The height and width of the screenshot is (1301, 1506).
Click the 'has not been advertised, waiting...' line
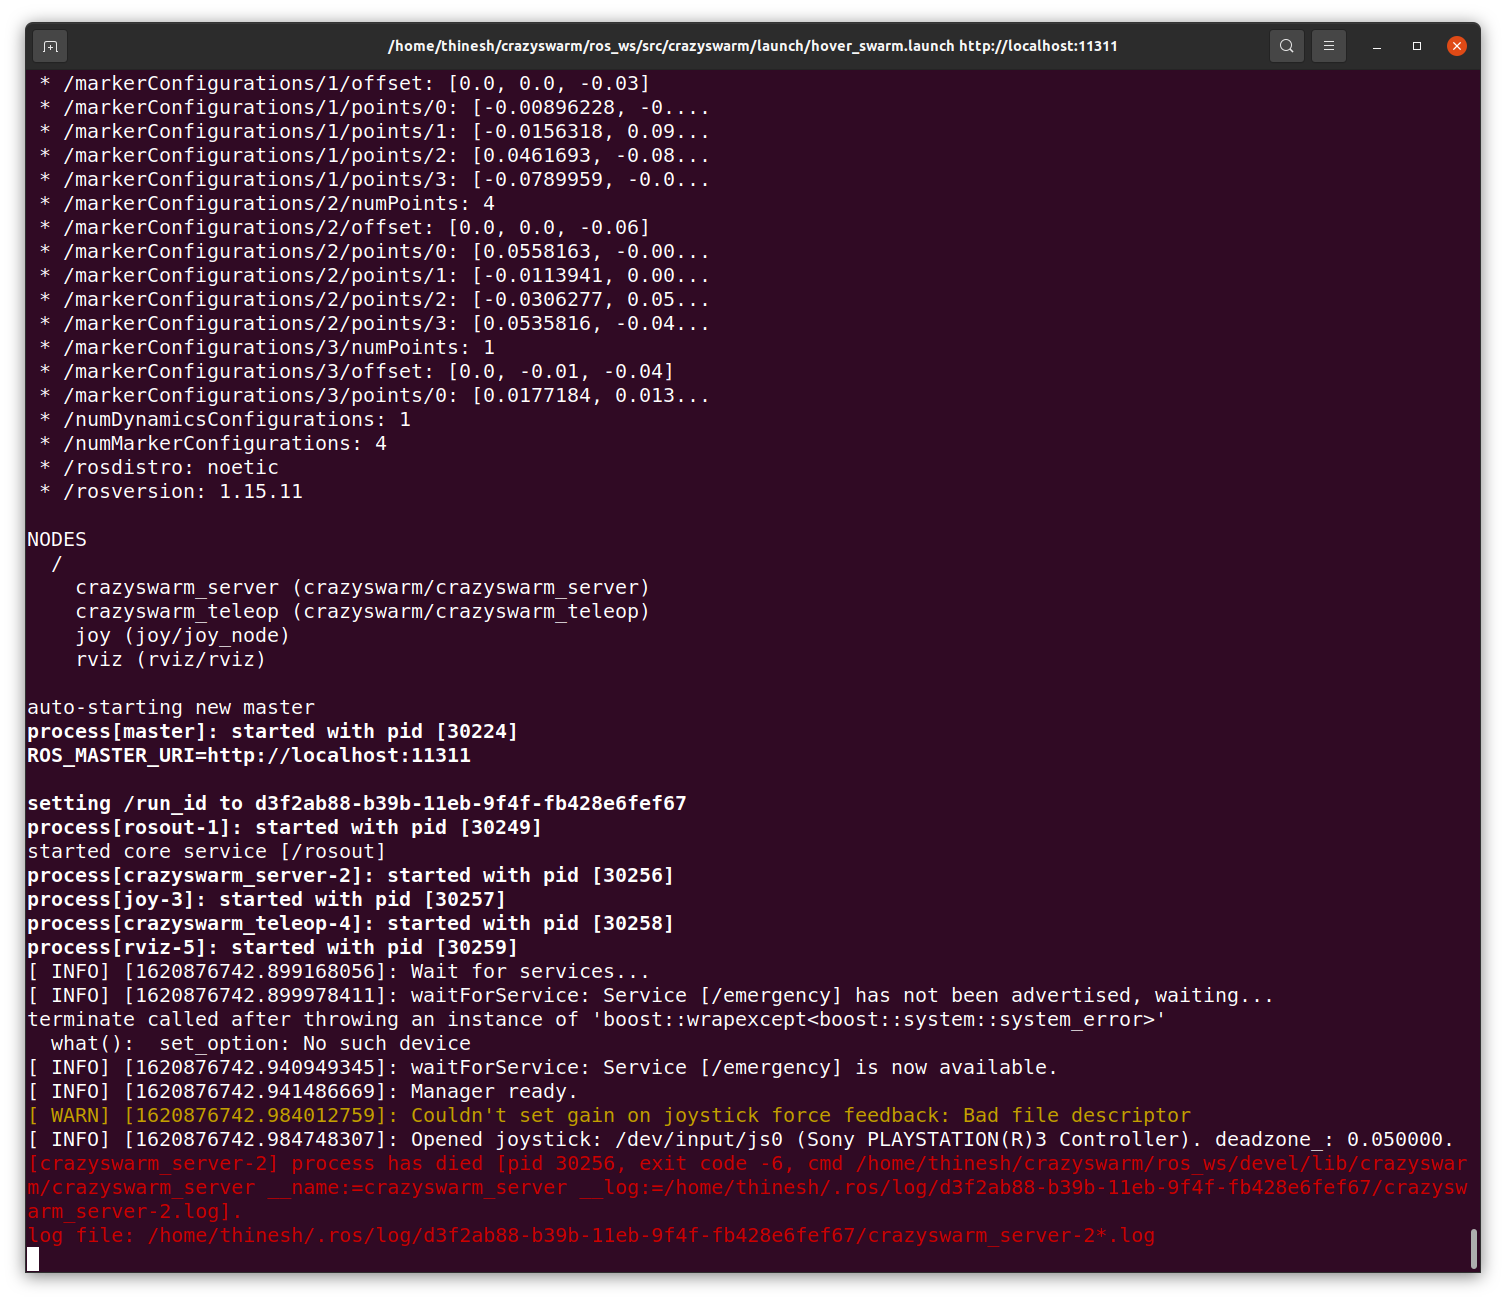point(651,996)
